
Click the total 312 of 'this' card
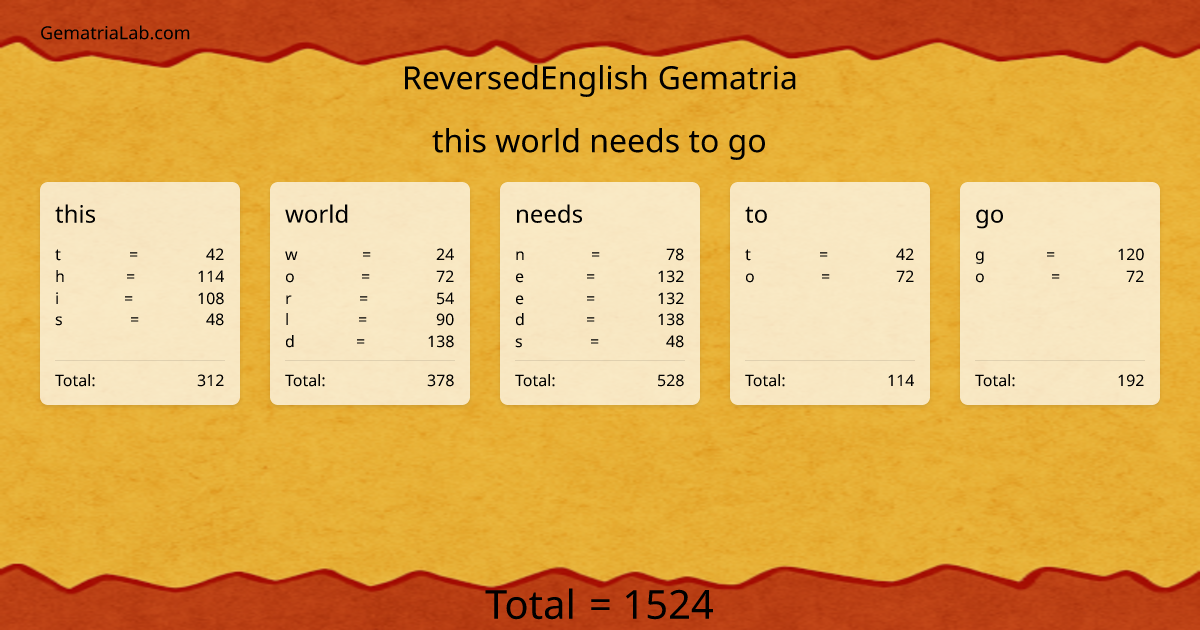[211, 380]
